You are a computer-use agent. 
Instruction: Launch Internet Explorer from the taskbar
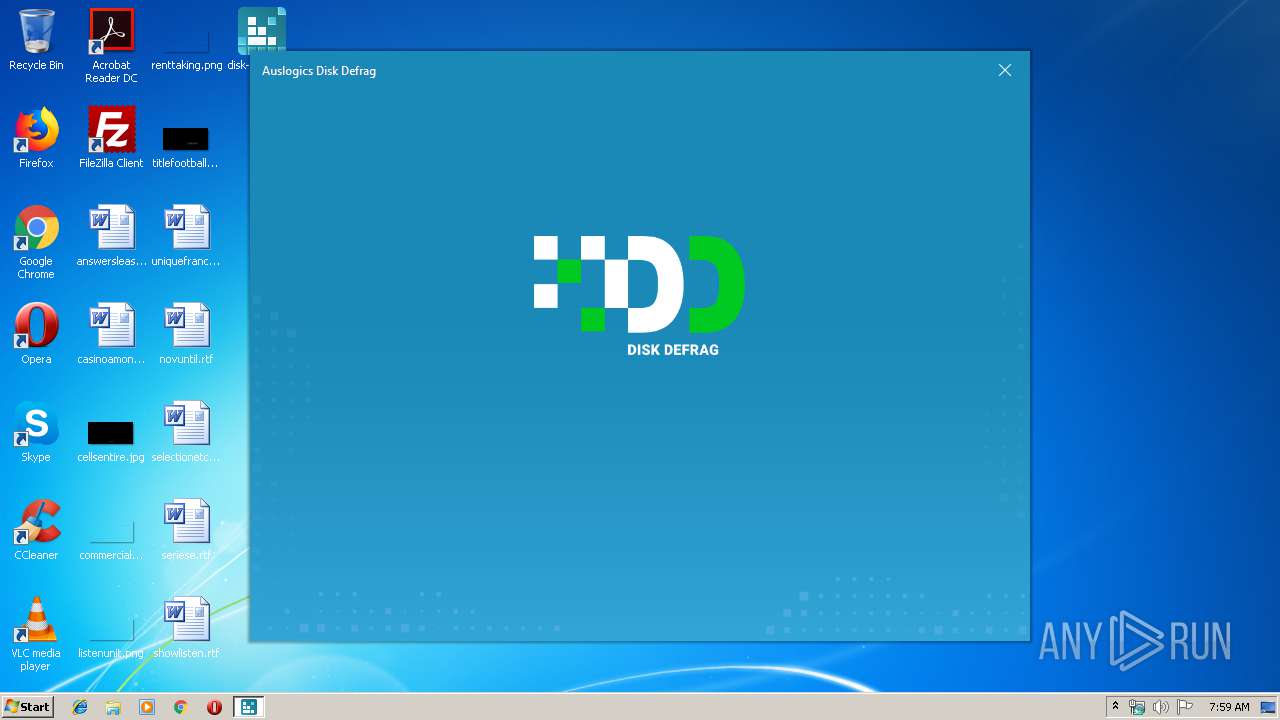80,707
